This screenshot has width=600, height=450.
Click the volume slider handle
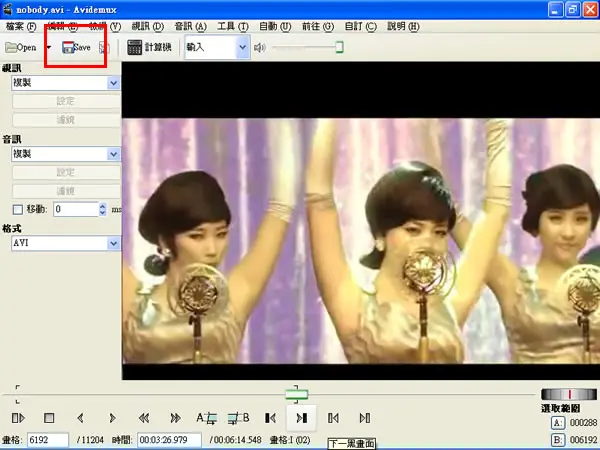click(x=339, y=47)
